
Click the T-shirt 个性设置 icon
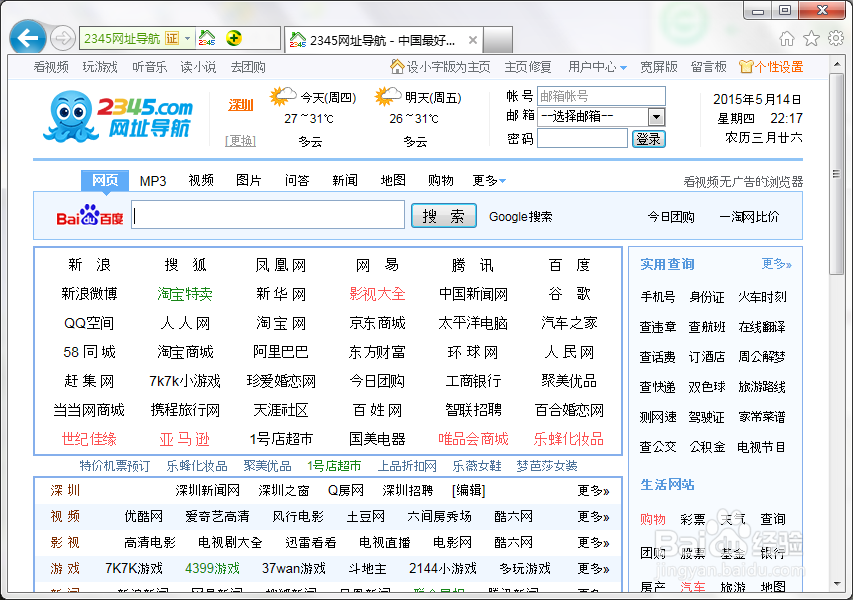pyautogui.click(x=745, y=67)
